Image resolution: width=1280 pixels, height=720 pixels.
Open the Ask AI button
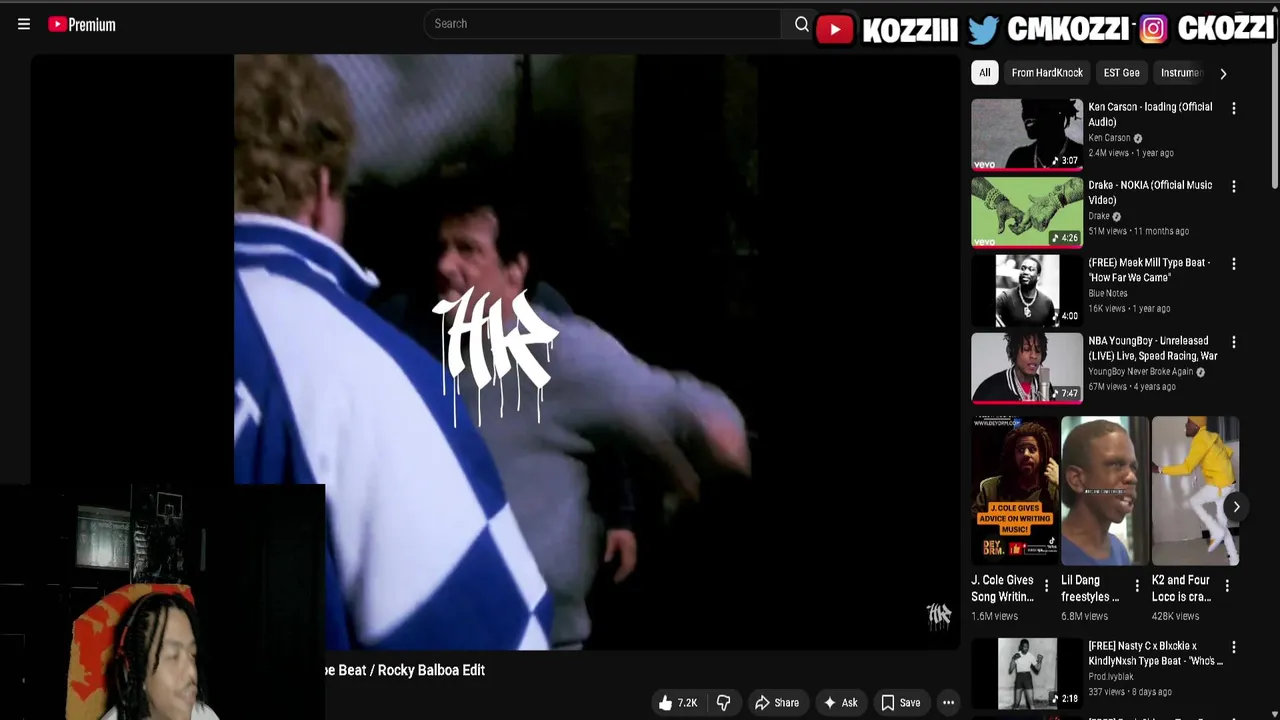point(840,703)
